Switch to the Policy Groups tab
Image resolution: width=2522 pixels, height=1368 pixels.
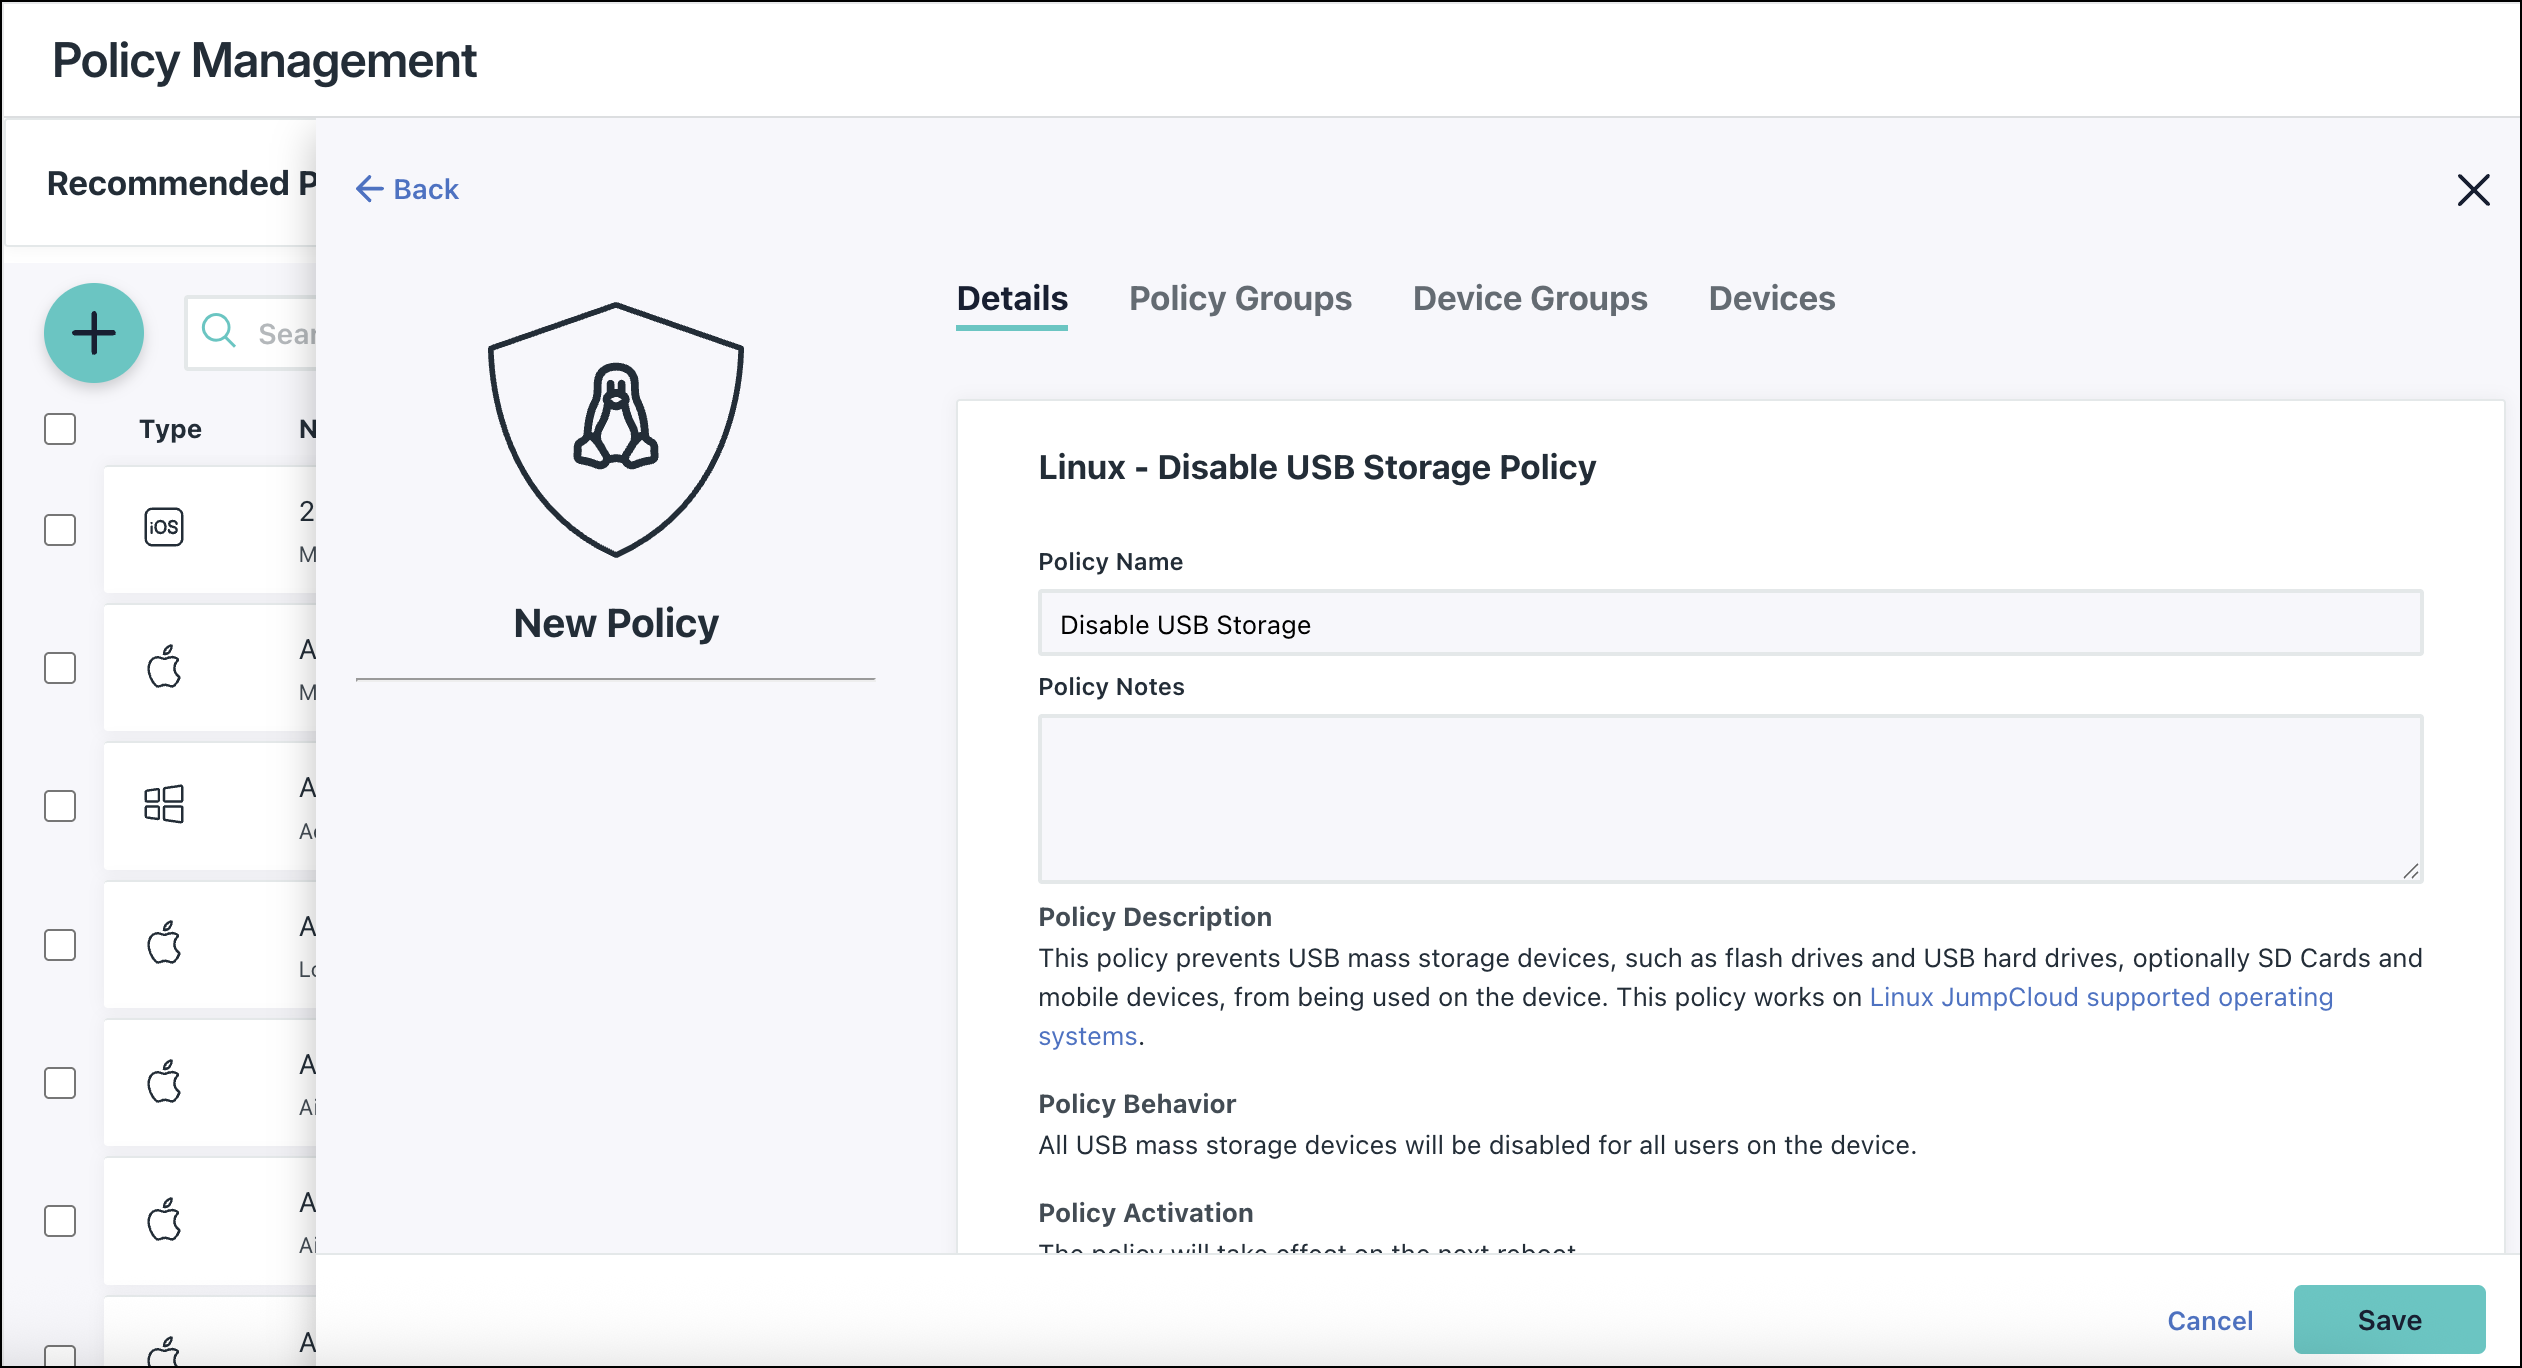pos(1239,298)
